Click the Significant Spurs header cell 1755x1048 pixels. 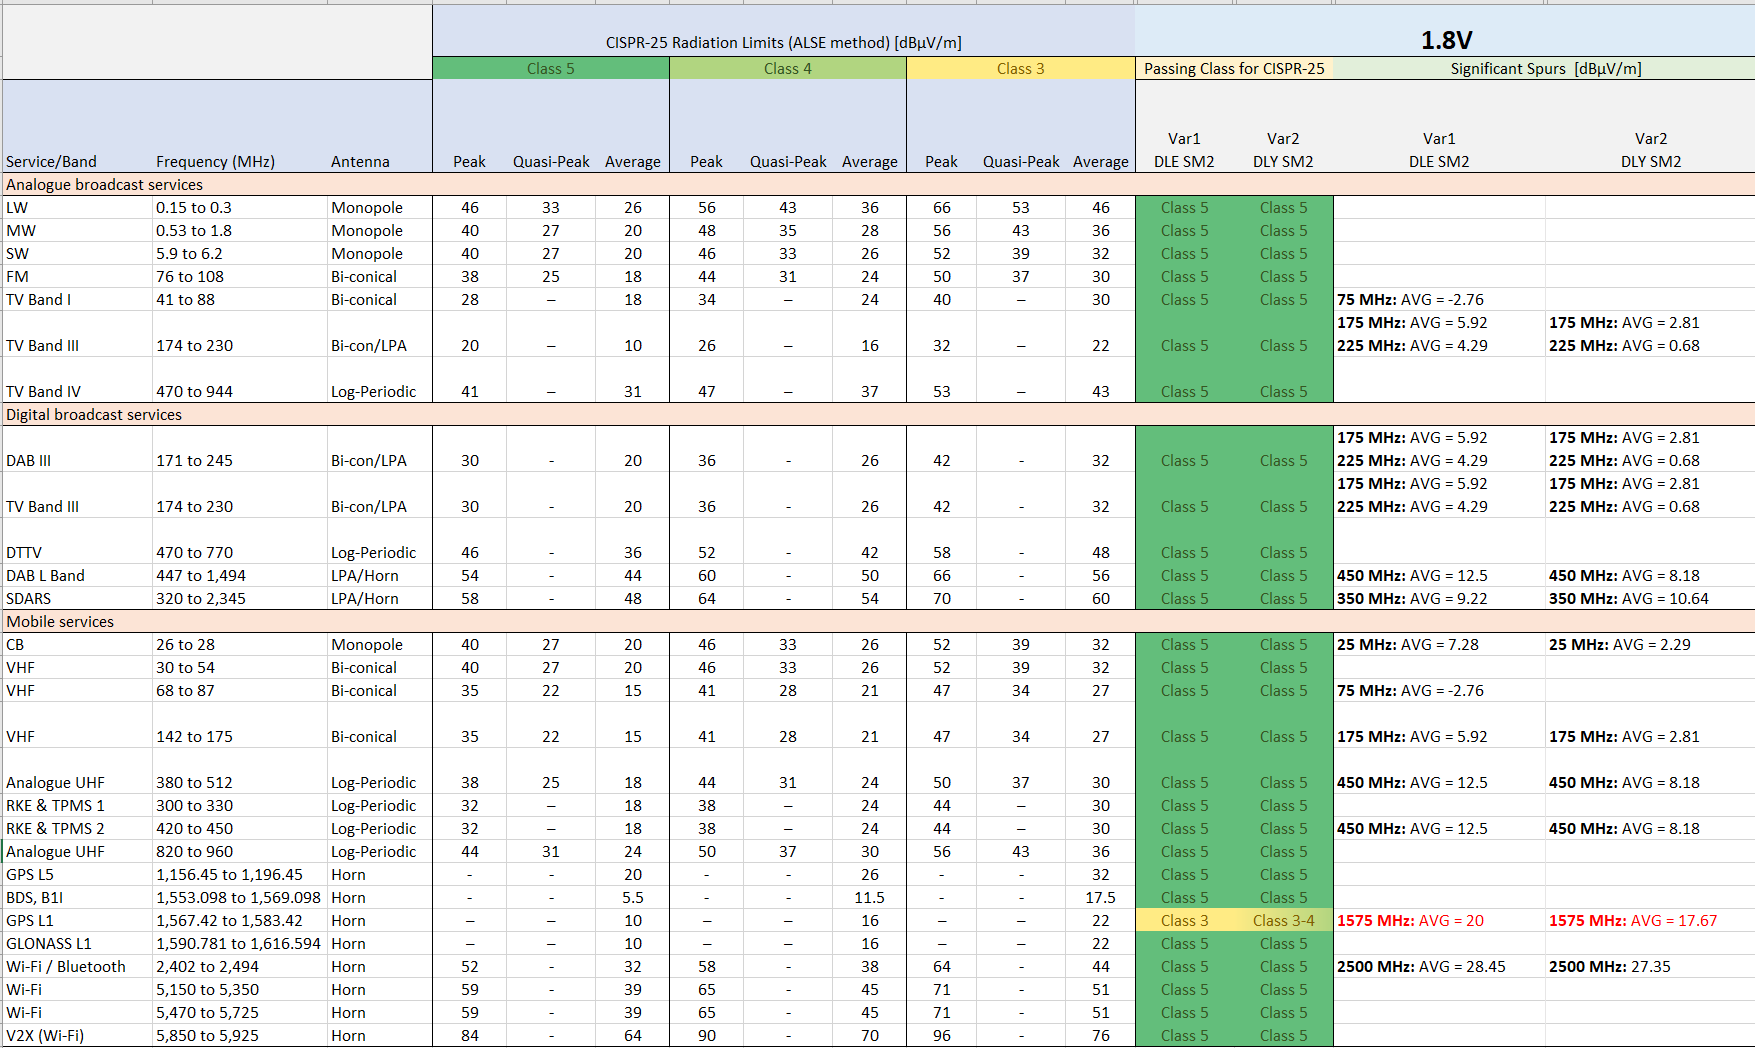pyautogui.click(x=1545, y=69)
